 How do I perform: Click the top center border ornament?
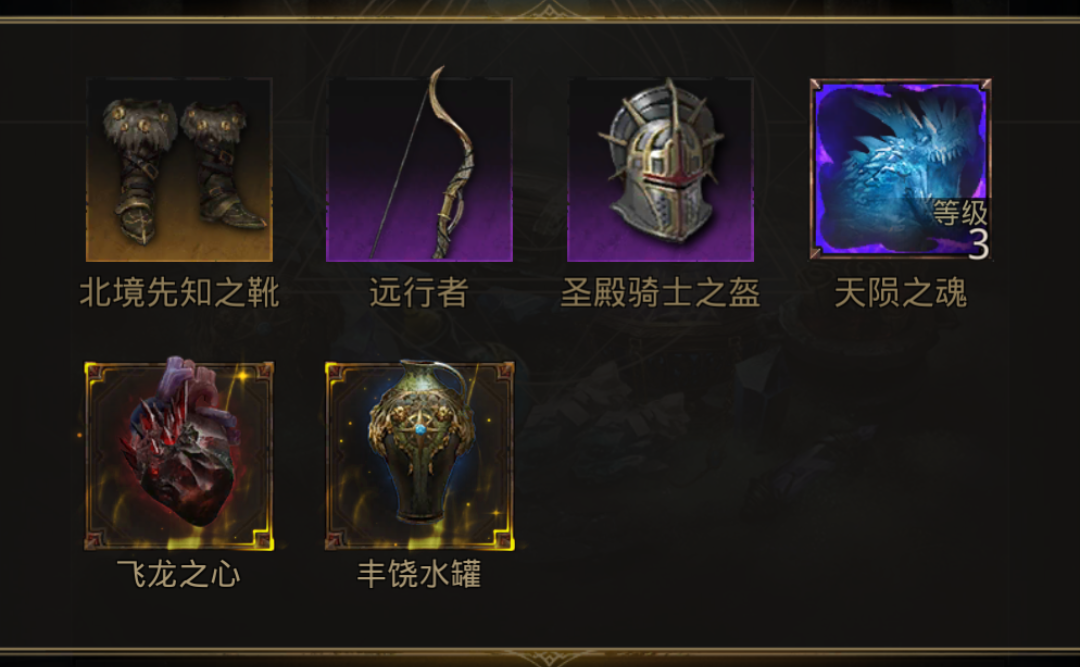[548, 11]
